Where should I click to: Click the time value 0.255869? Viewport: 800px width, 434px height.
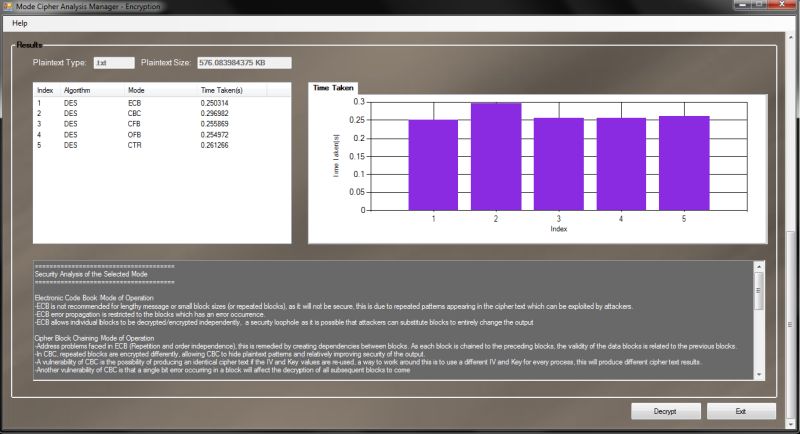214,124
